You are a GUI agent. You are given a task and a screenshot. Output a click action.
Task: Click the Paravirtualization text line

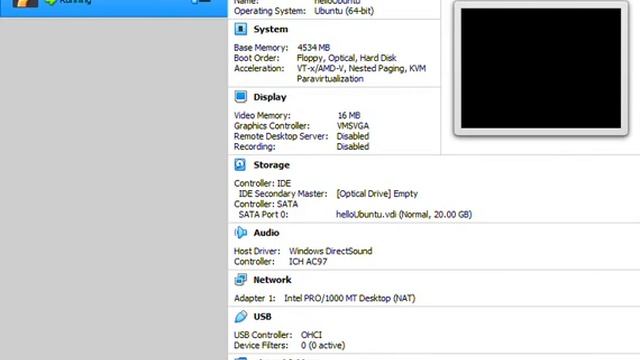point(330,79)
